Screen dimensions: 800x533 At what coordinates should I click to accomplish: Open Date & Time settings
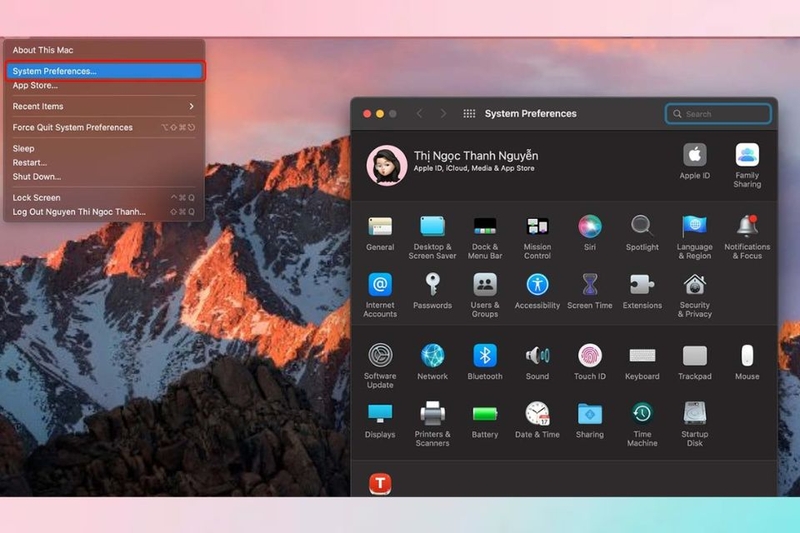(537, 420)
